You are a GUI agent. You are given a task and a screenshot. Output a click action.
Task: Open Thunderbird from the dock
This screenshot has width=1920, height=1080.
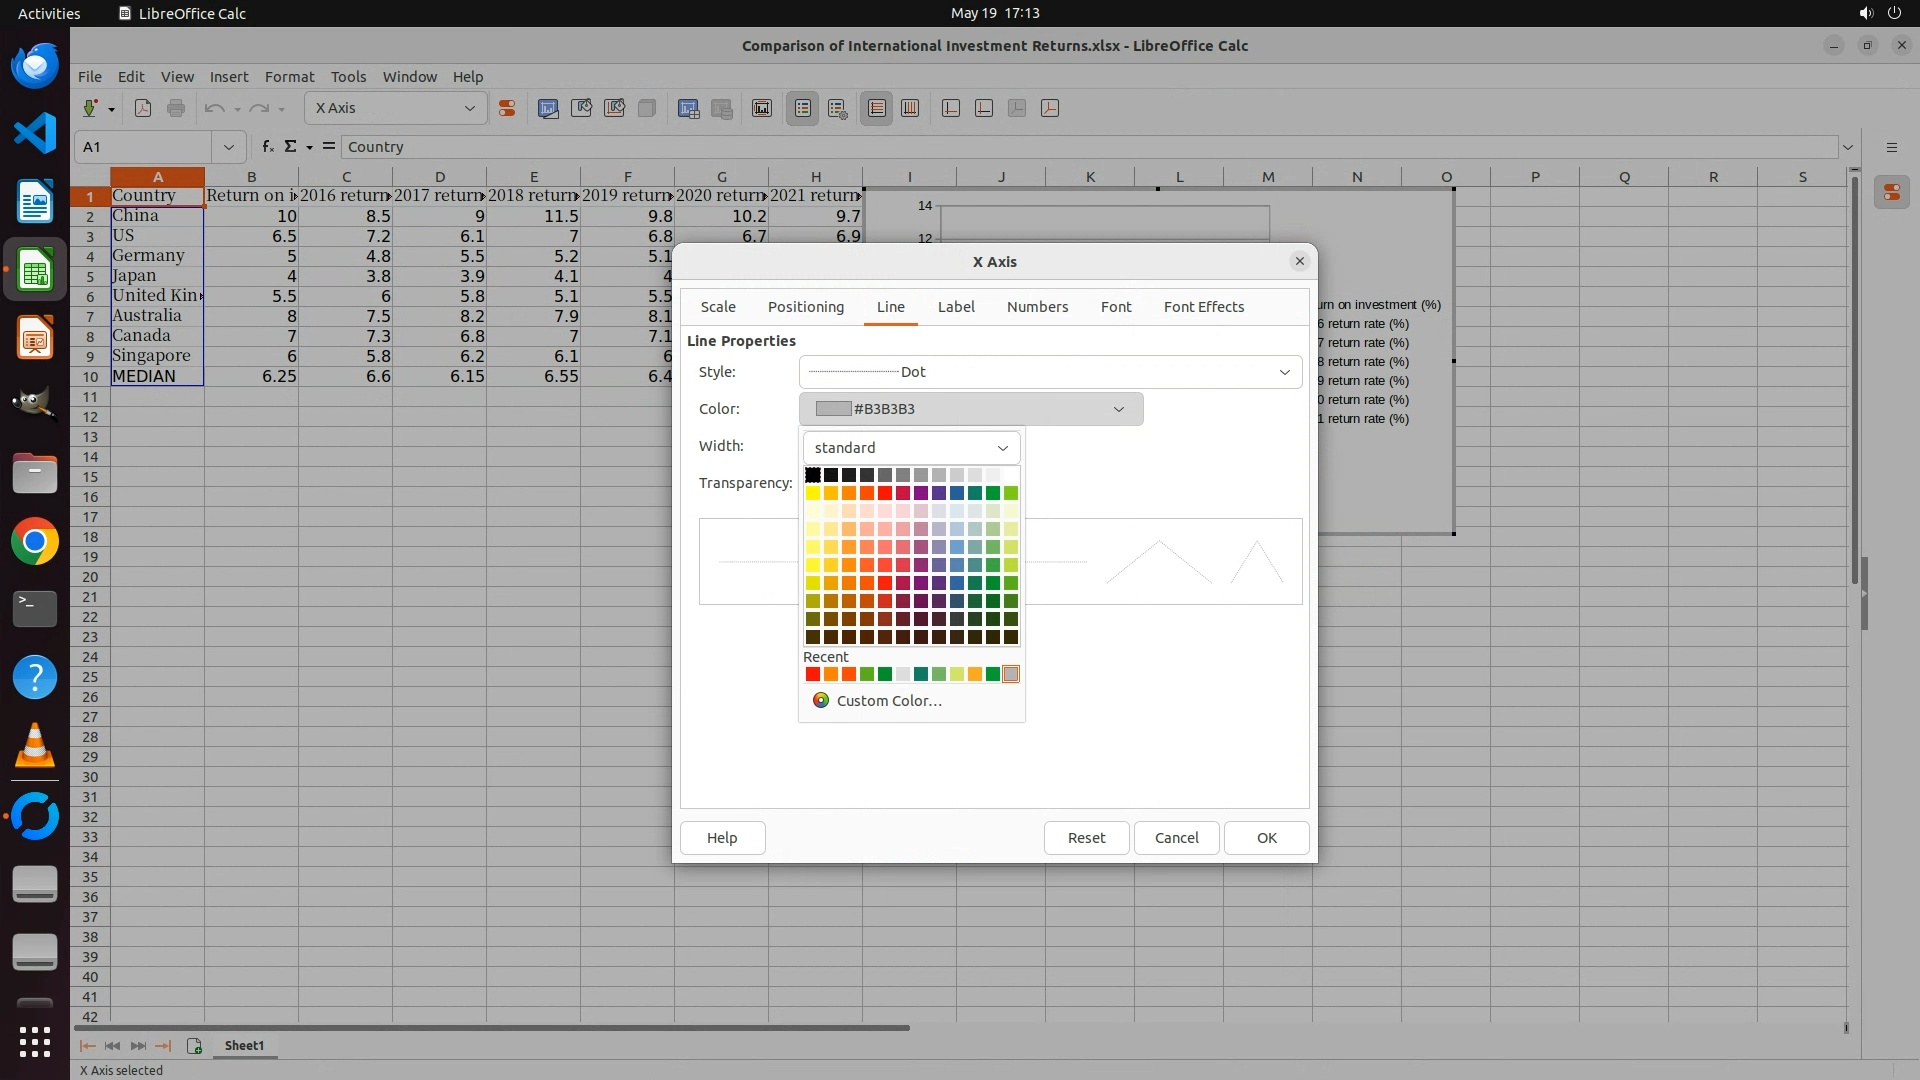pos(35,66)
